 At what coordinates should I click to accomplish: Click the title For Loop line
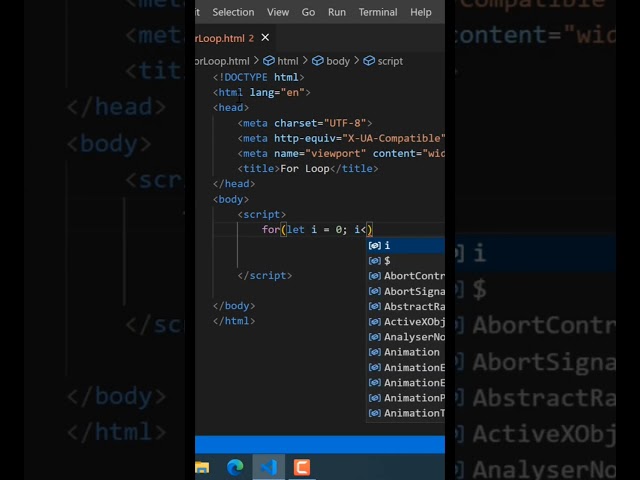(308, 169)
